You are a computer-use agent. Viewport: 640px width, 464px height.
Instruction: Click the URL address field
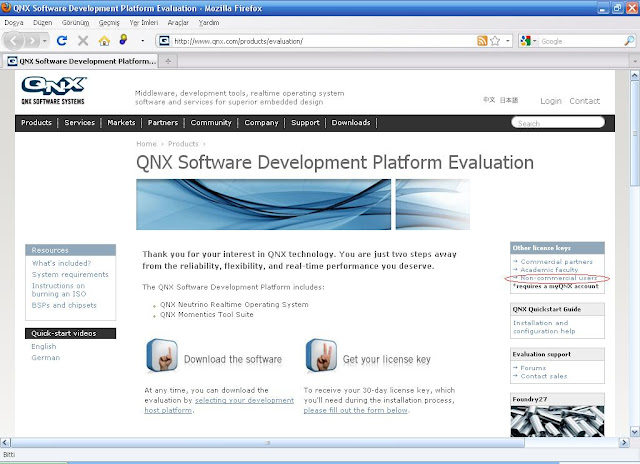322,41
